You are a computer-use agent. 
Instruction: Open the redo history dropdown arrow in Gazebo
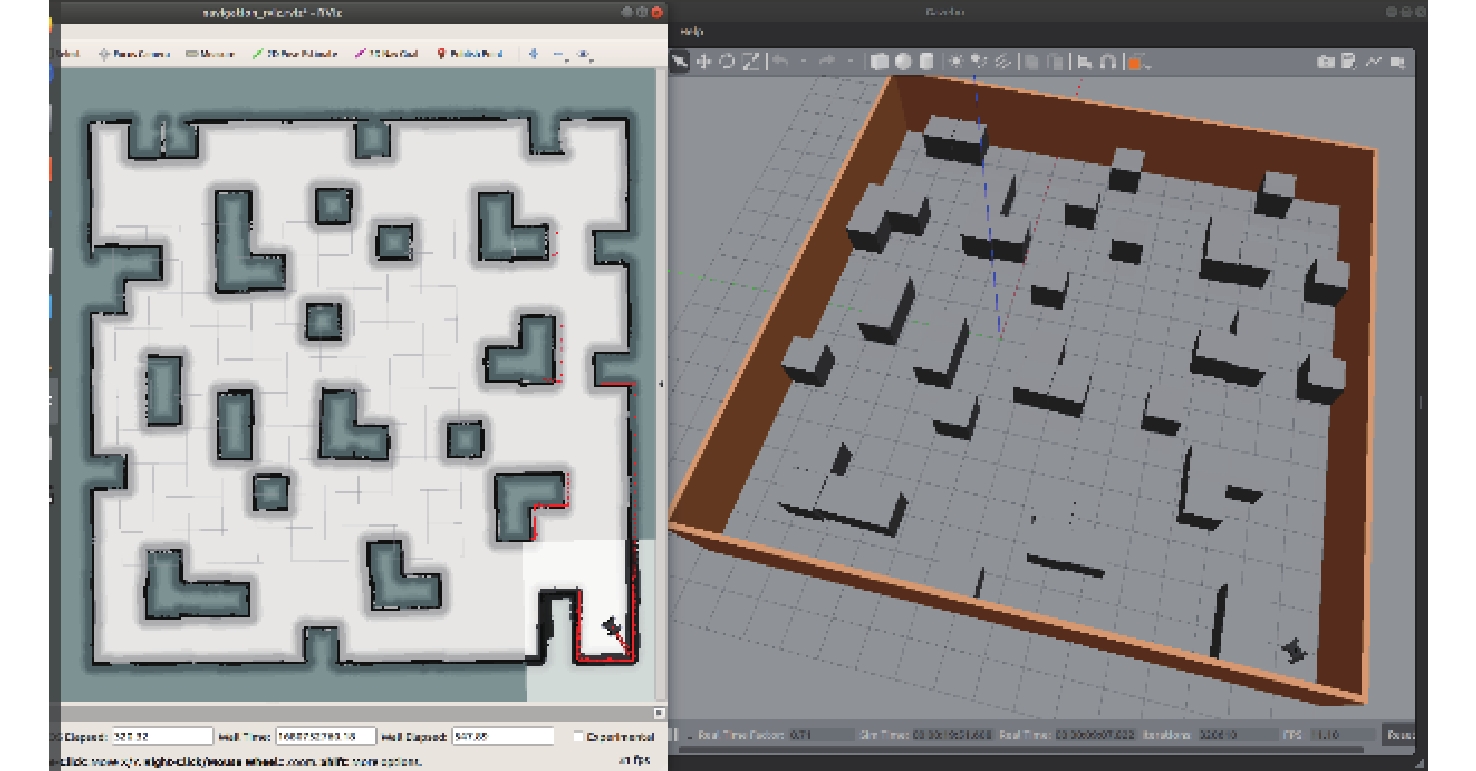coord(849,62)
